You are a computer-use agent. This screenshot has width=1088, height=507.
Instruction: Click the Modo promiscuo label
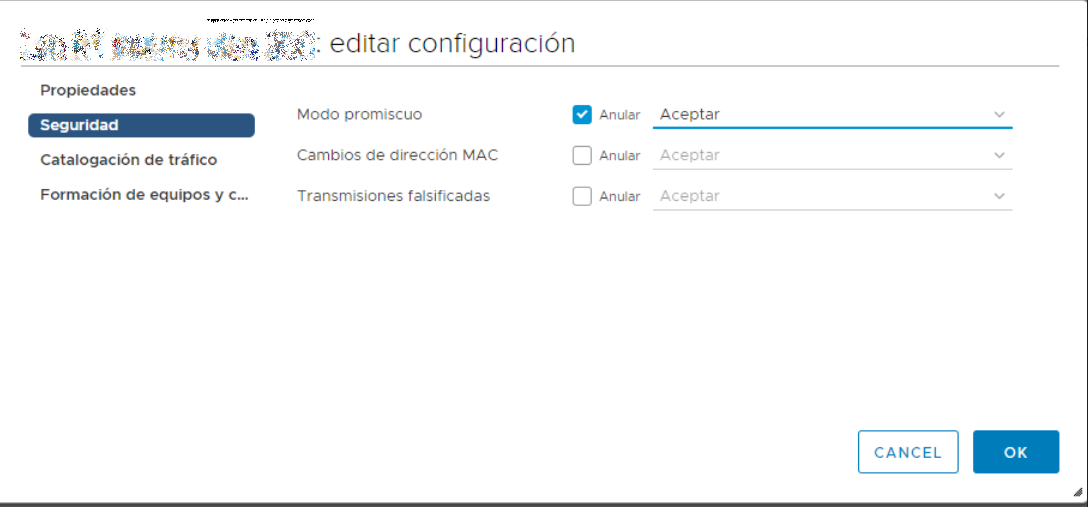[x=359, y=114]
